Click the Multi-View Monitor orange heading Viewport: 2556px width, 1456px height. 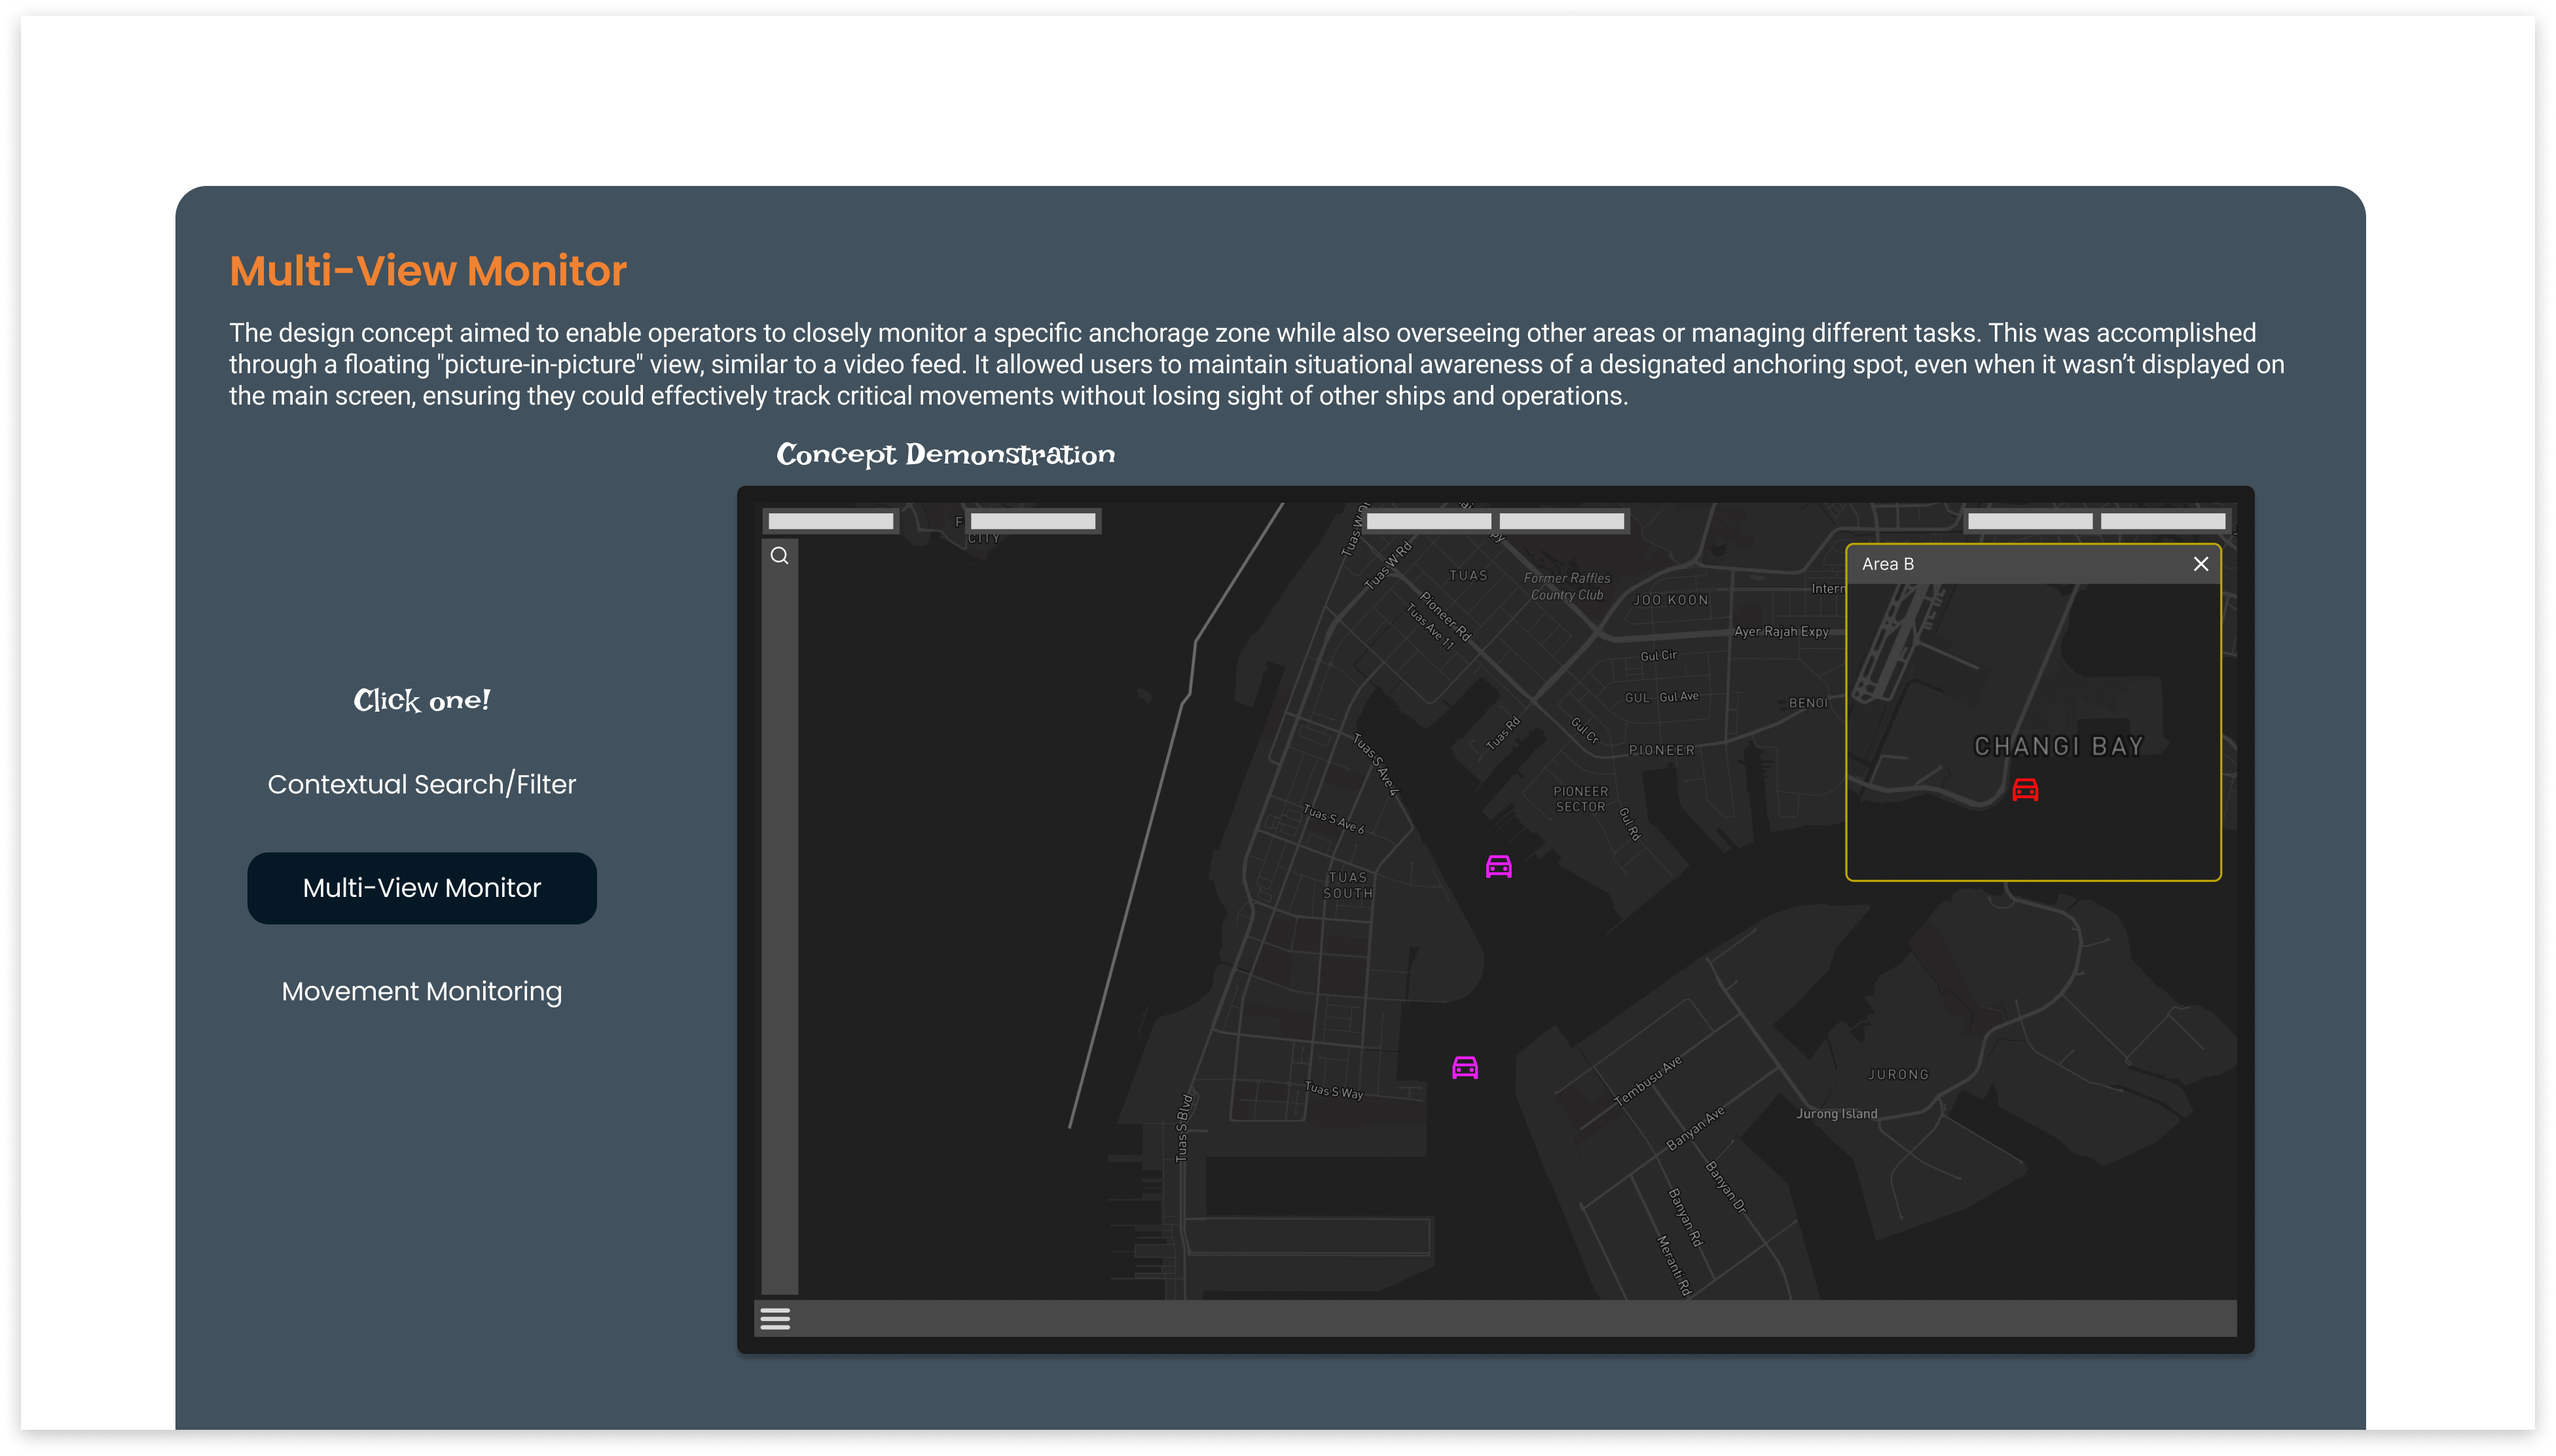[427, 271]
